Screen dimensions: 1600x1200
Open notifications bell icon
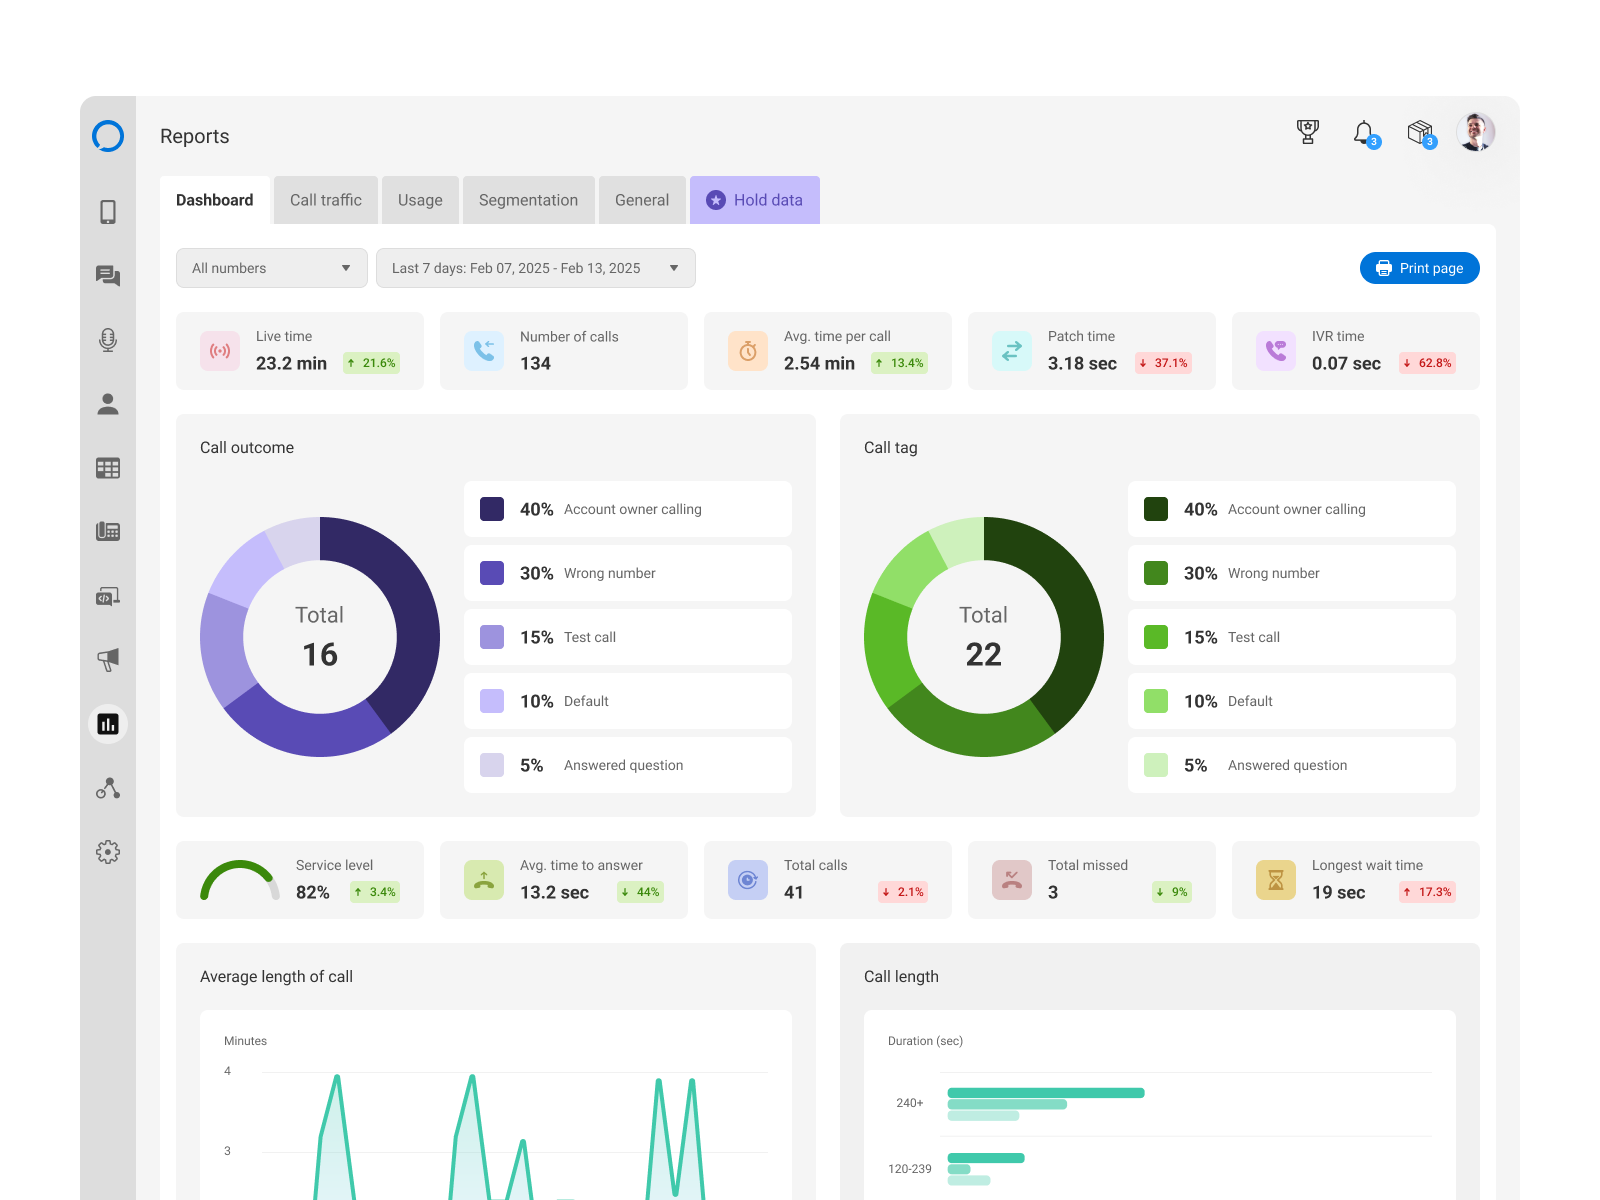tap(1363, 133)
